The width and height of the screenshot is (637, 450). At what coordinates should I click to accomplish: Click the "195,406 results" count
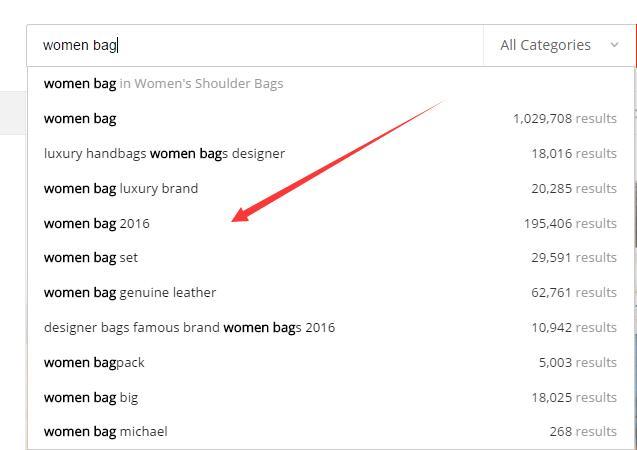[x=569, y=223]
